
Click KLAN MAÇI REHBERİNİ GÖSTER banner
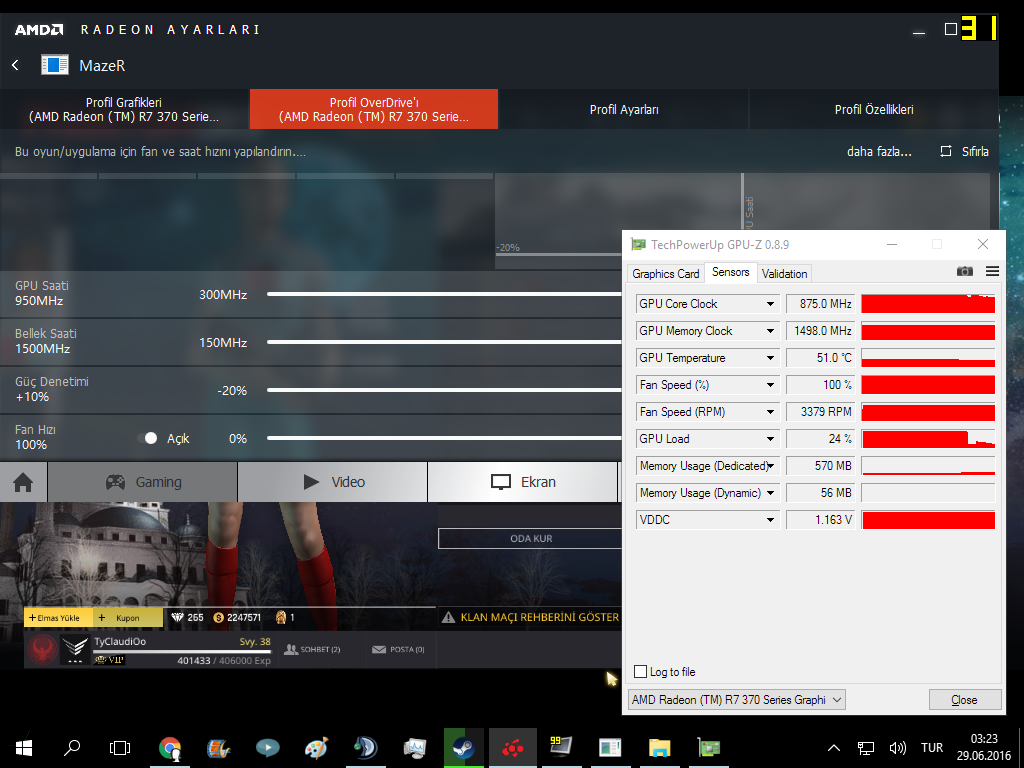[530, 617]
